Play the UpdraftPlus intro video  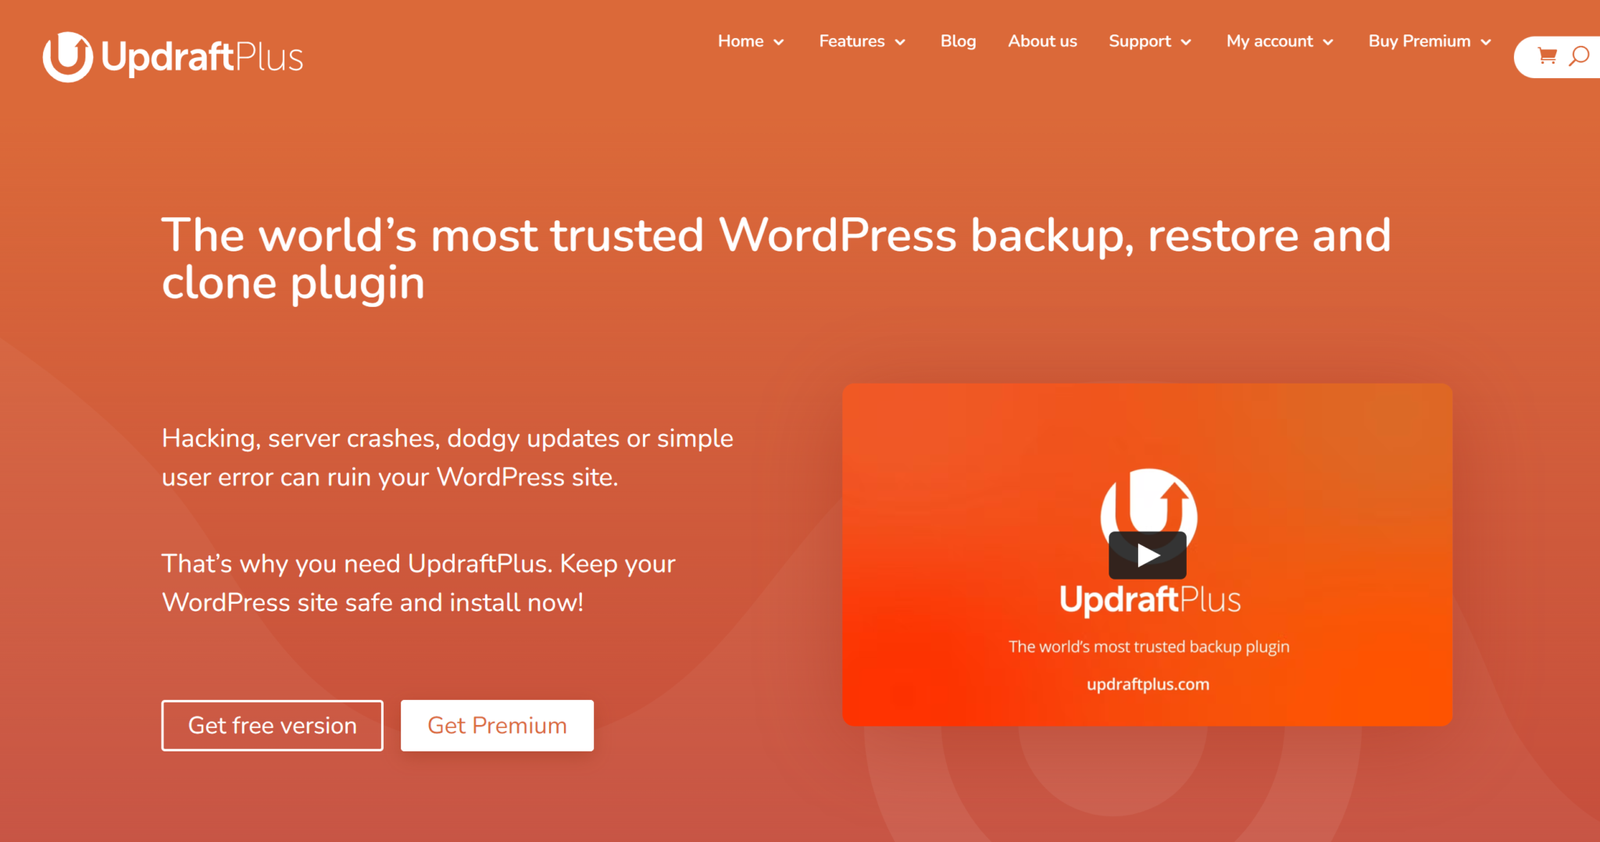tap(1148, 555)
